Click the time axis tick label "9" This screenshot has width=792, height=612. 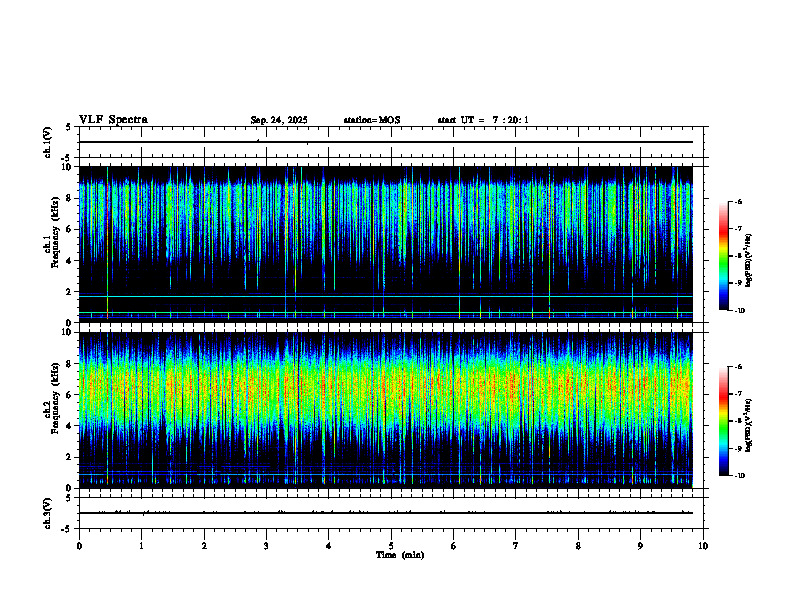(640, 546)
